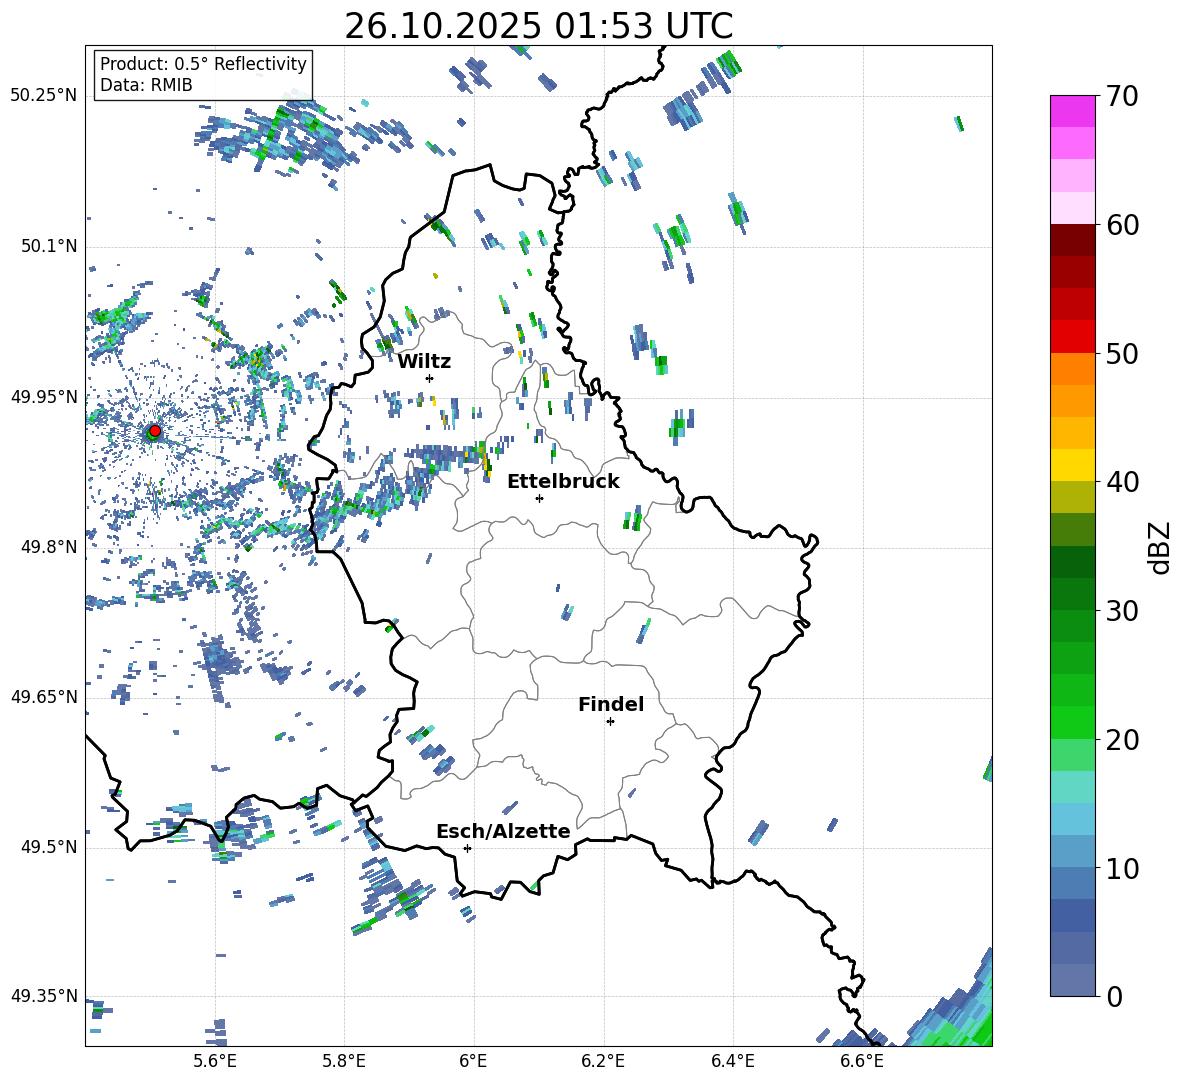Click the cyan colorbar segment above 10
Screen dimensions: 1184x1081
1072,819
